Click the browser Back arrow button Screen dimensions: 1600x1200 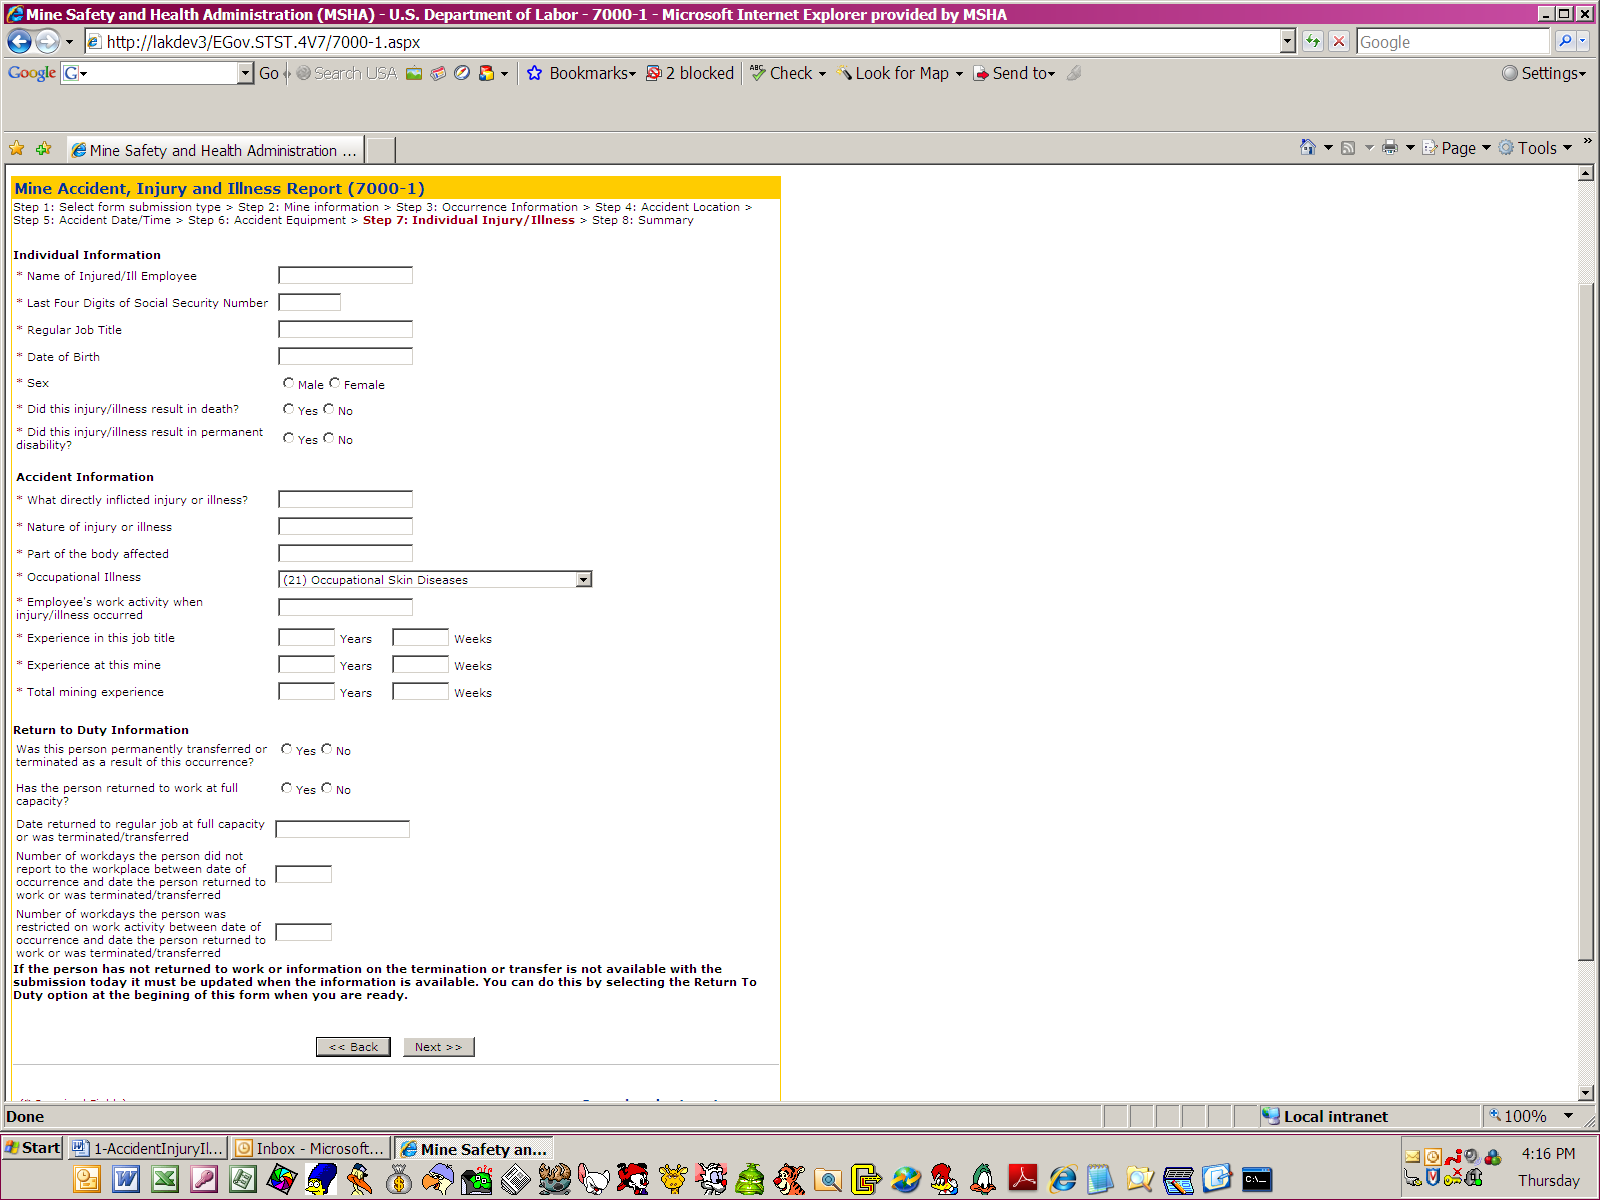[x=19, y=41]
